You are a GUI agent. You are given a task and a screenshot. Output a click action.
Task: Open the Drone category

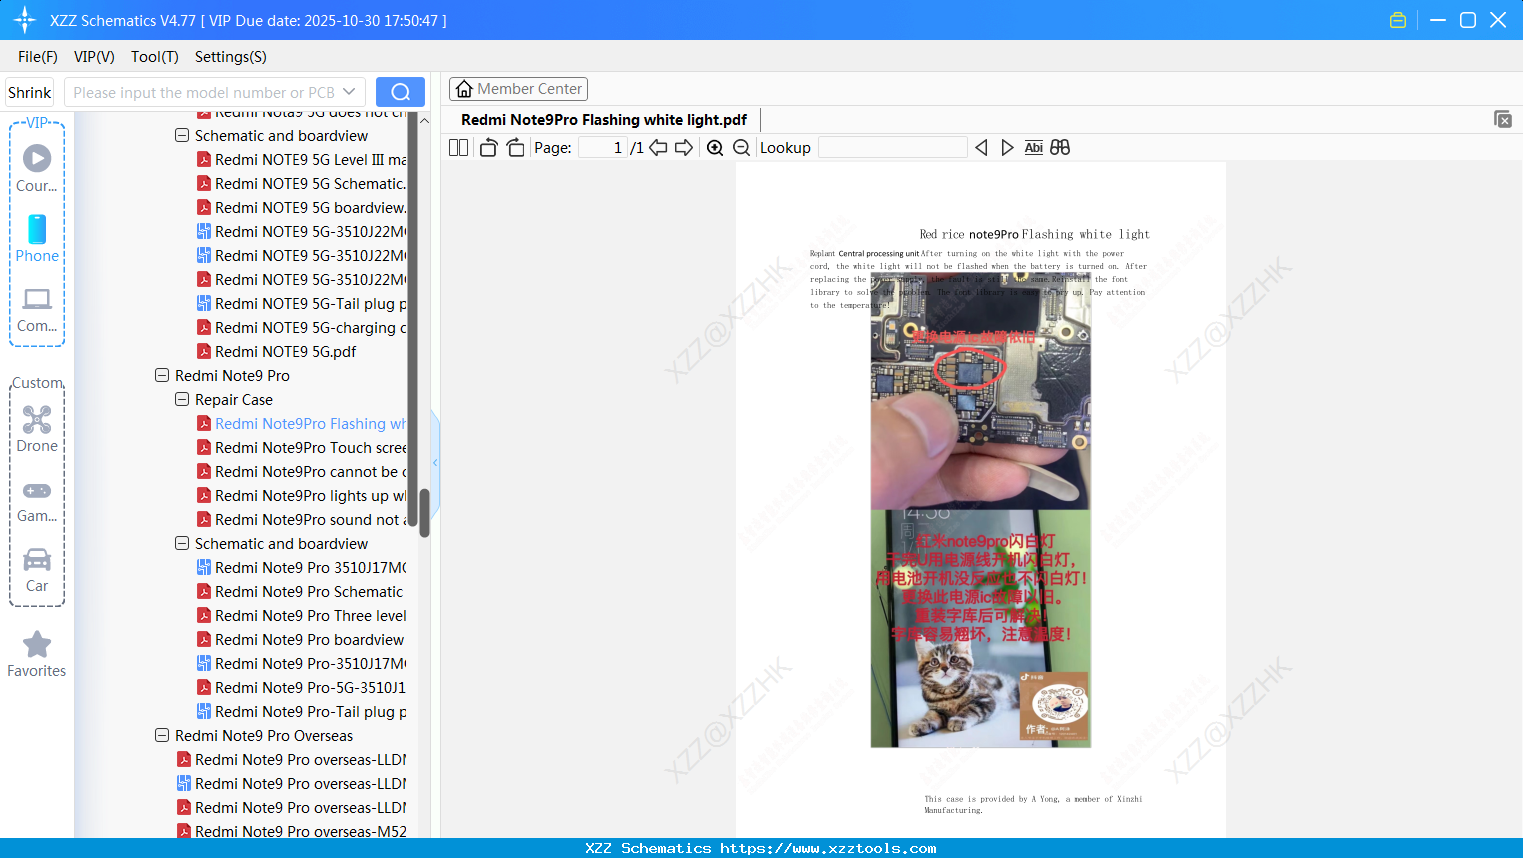click(37, 429)
